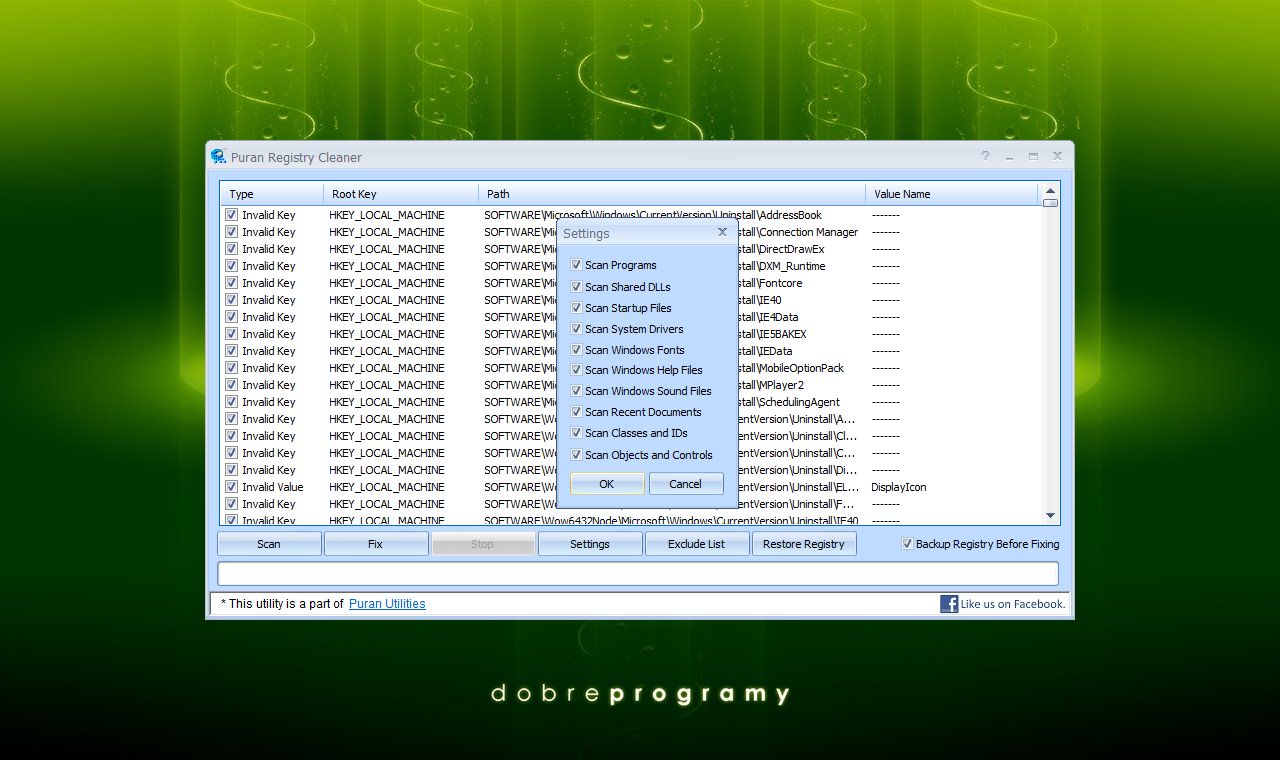The height and width of the screenshot is (760, 1280).
Task: Toggle the DXM_Runtime row checkbox
Action: pyautogui.click(x=231, y=266)
